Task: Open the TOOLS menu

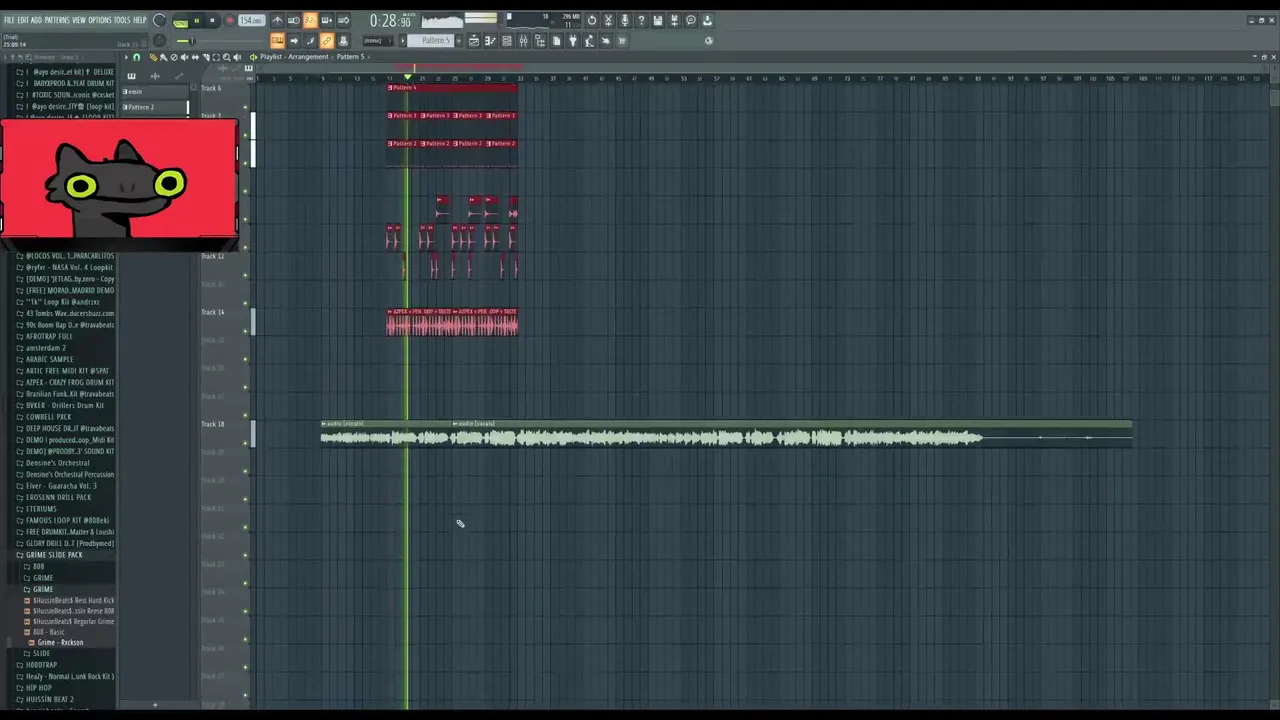Action: 122,20
